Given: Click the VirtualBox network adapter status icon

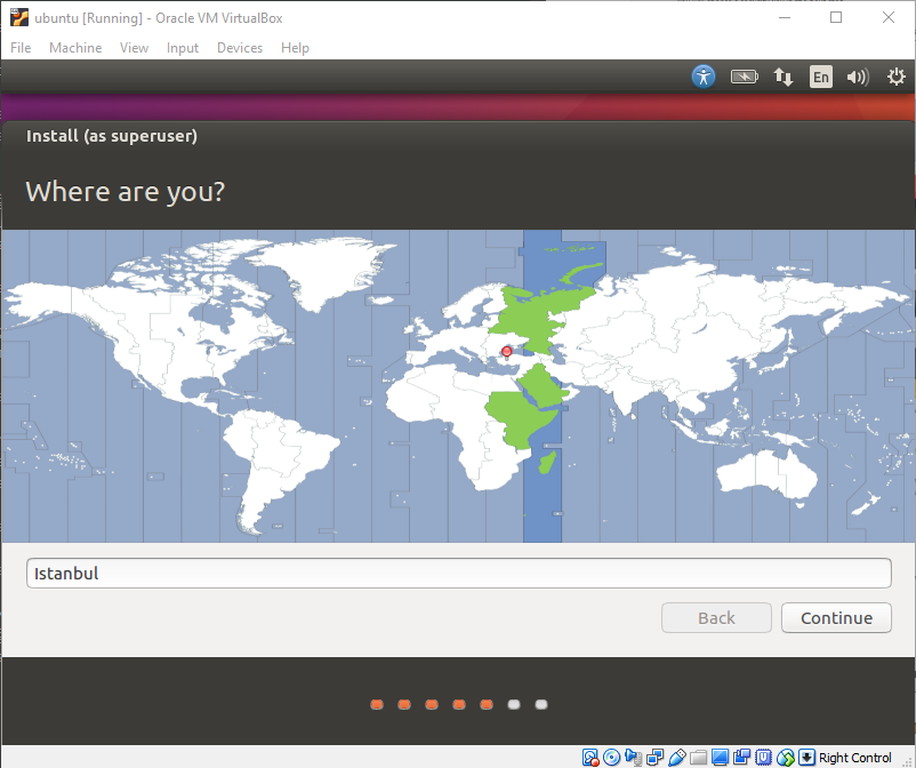Looking at the screenshot, I should point(655,757).
